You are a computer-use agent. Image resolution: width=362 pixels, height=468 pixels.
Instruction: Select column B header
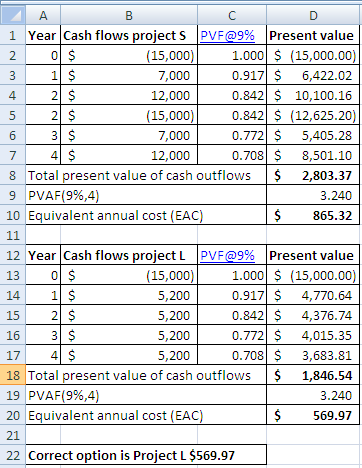click(129, 15)
